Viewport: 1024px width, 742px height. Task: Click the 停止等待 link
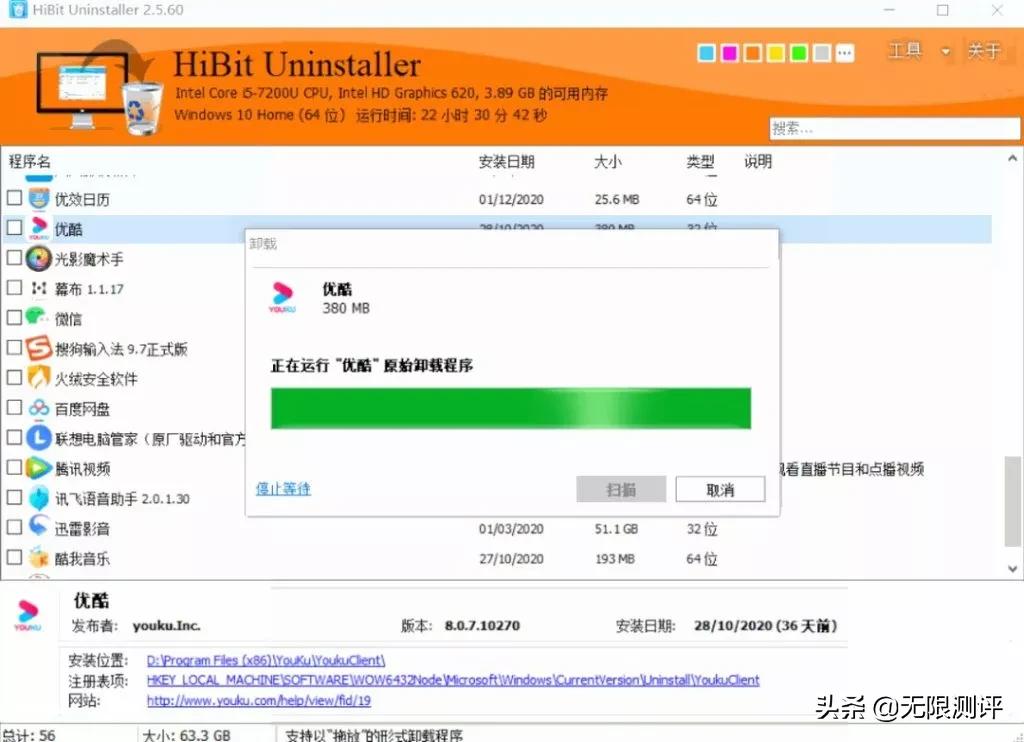click(283, 489)
